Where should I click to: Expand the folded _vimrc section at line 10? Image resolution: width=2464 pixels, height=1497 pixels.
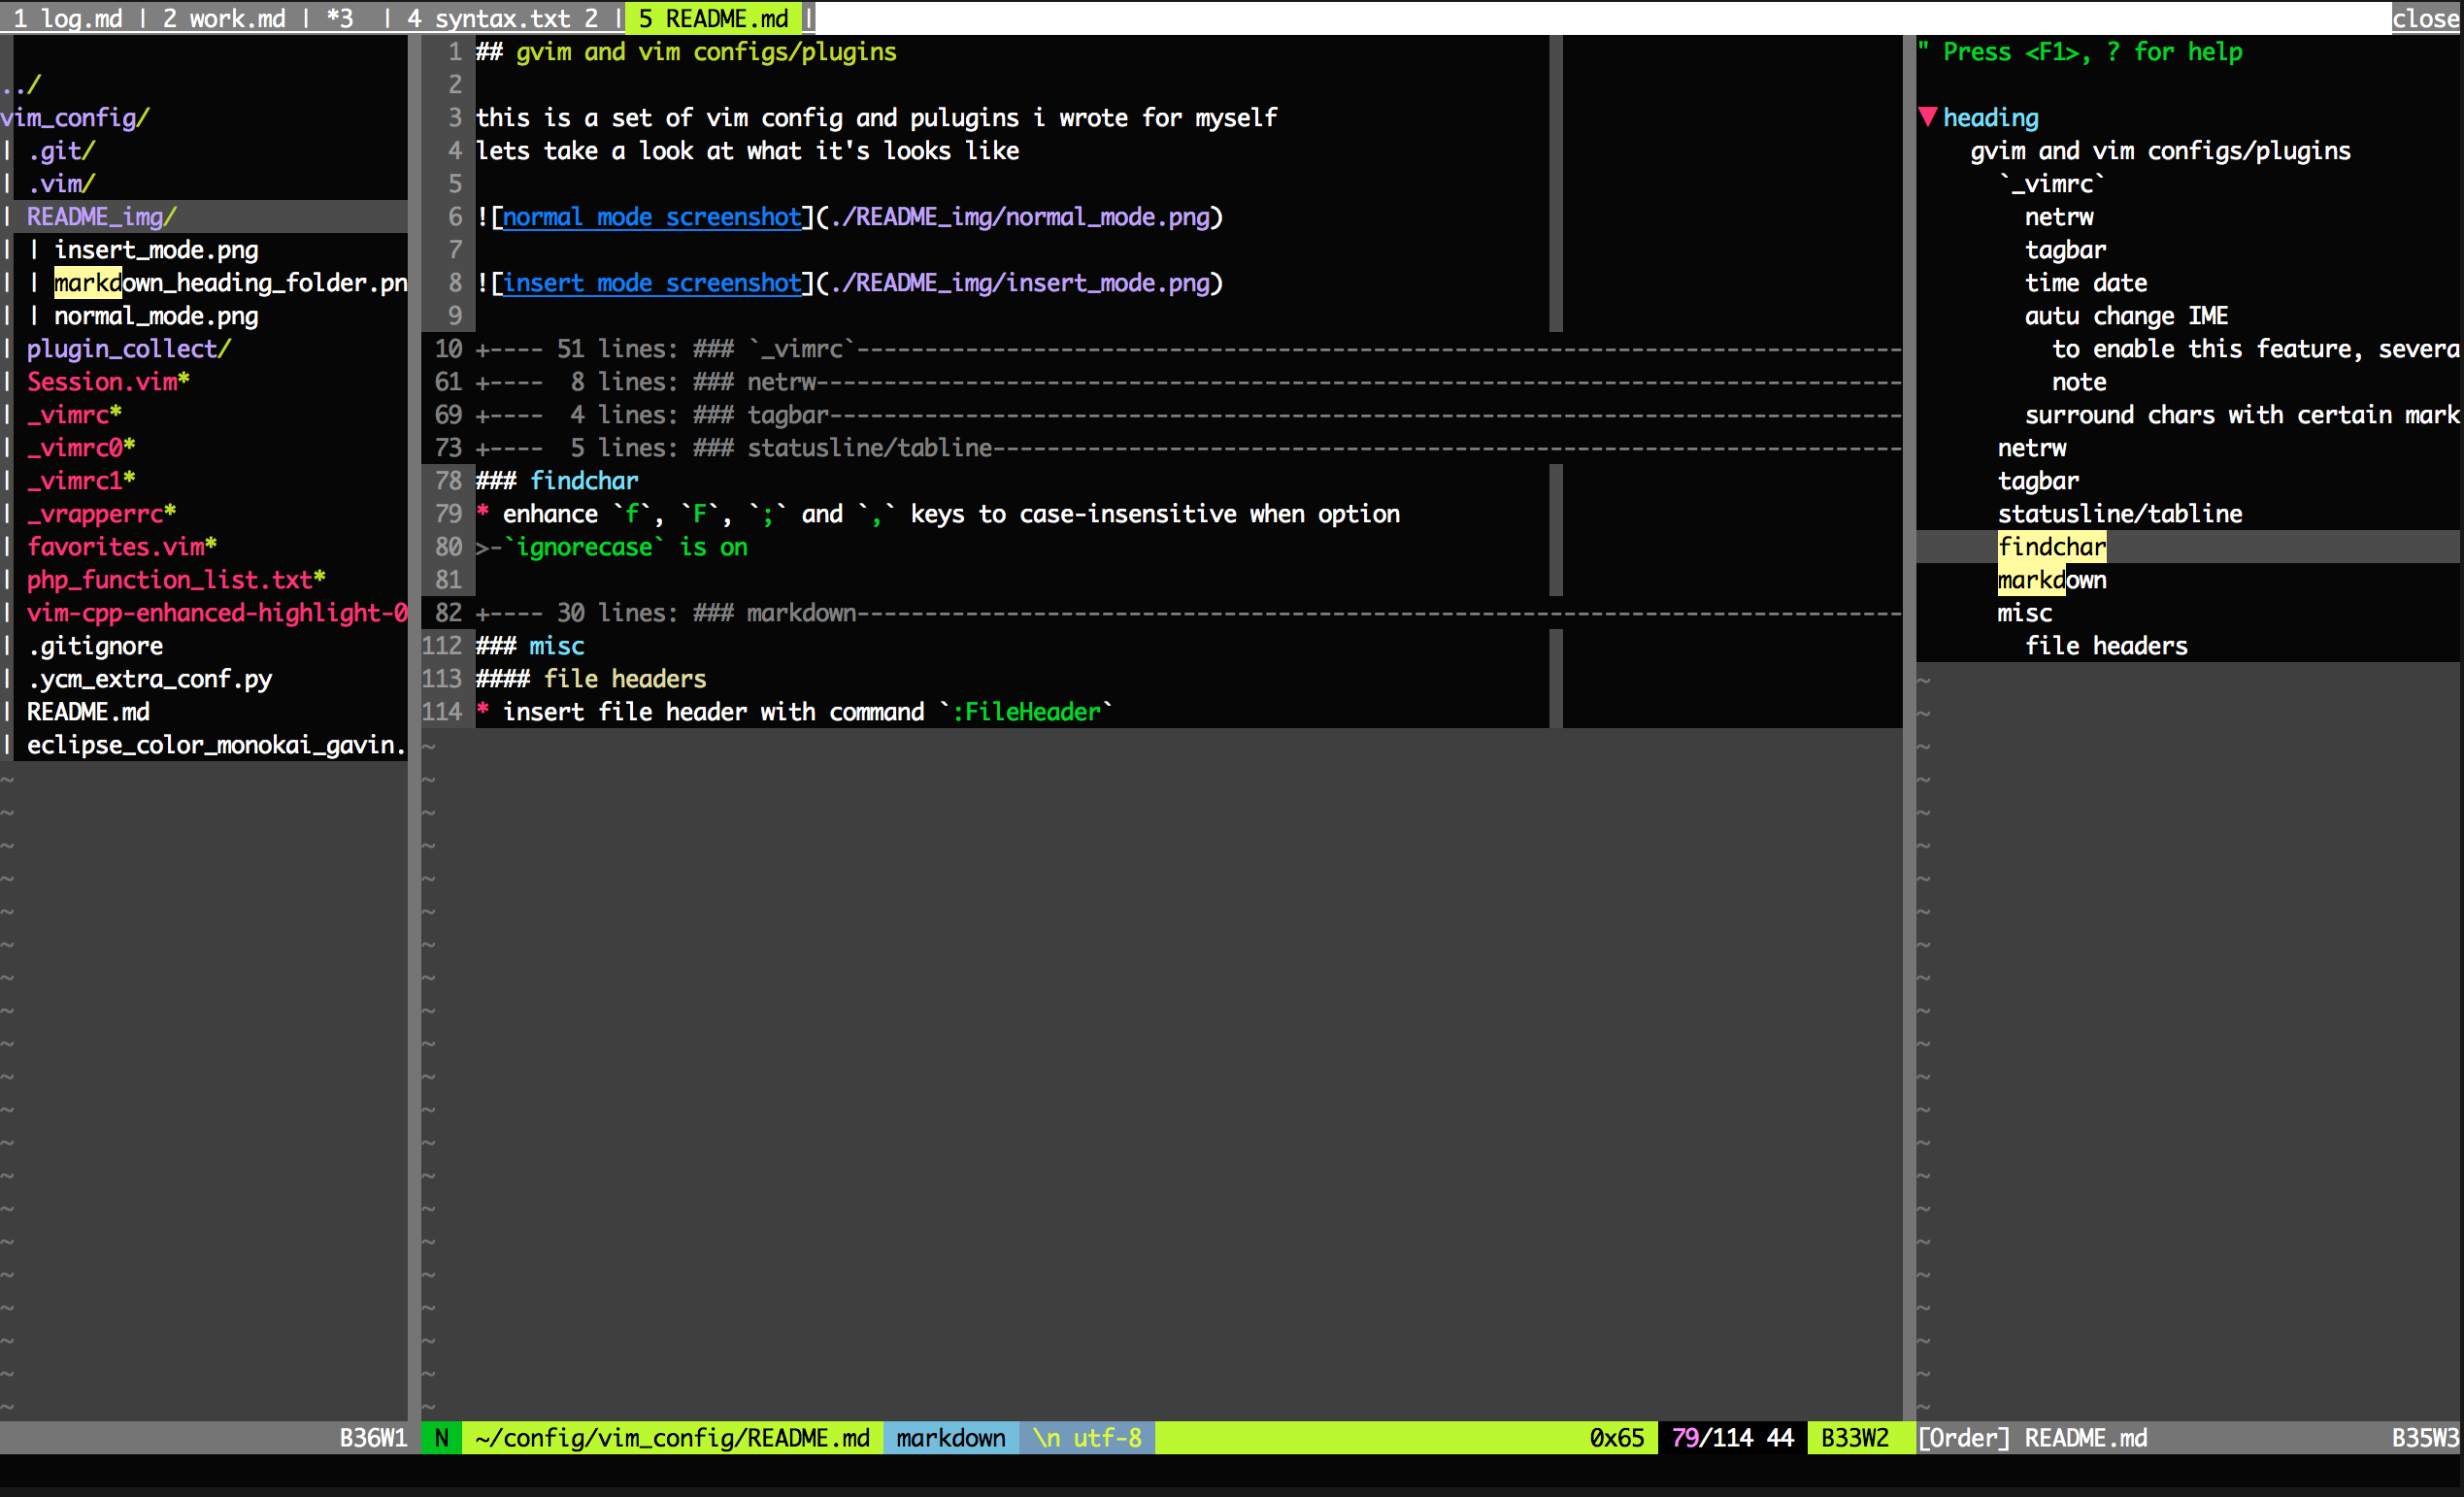pos(660,349)
